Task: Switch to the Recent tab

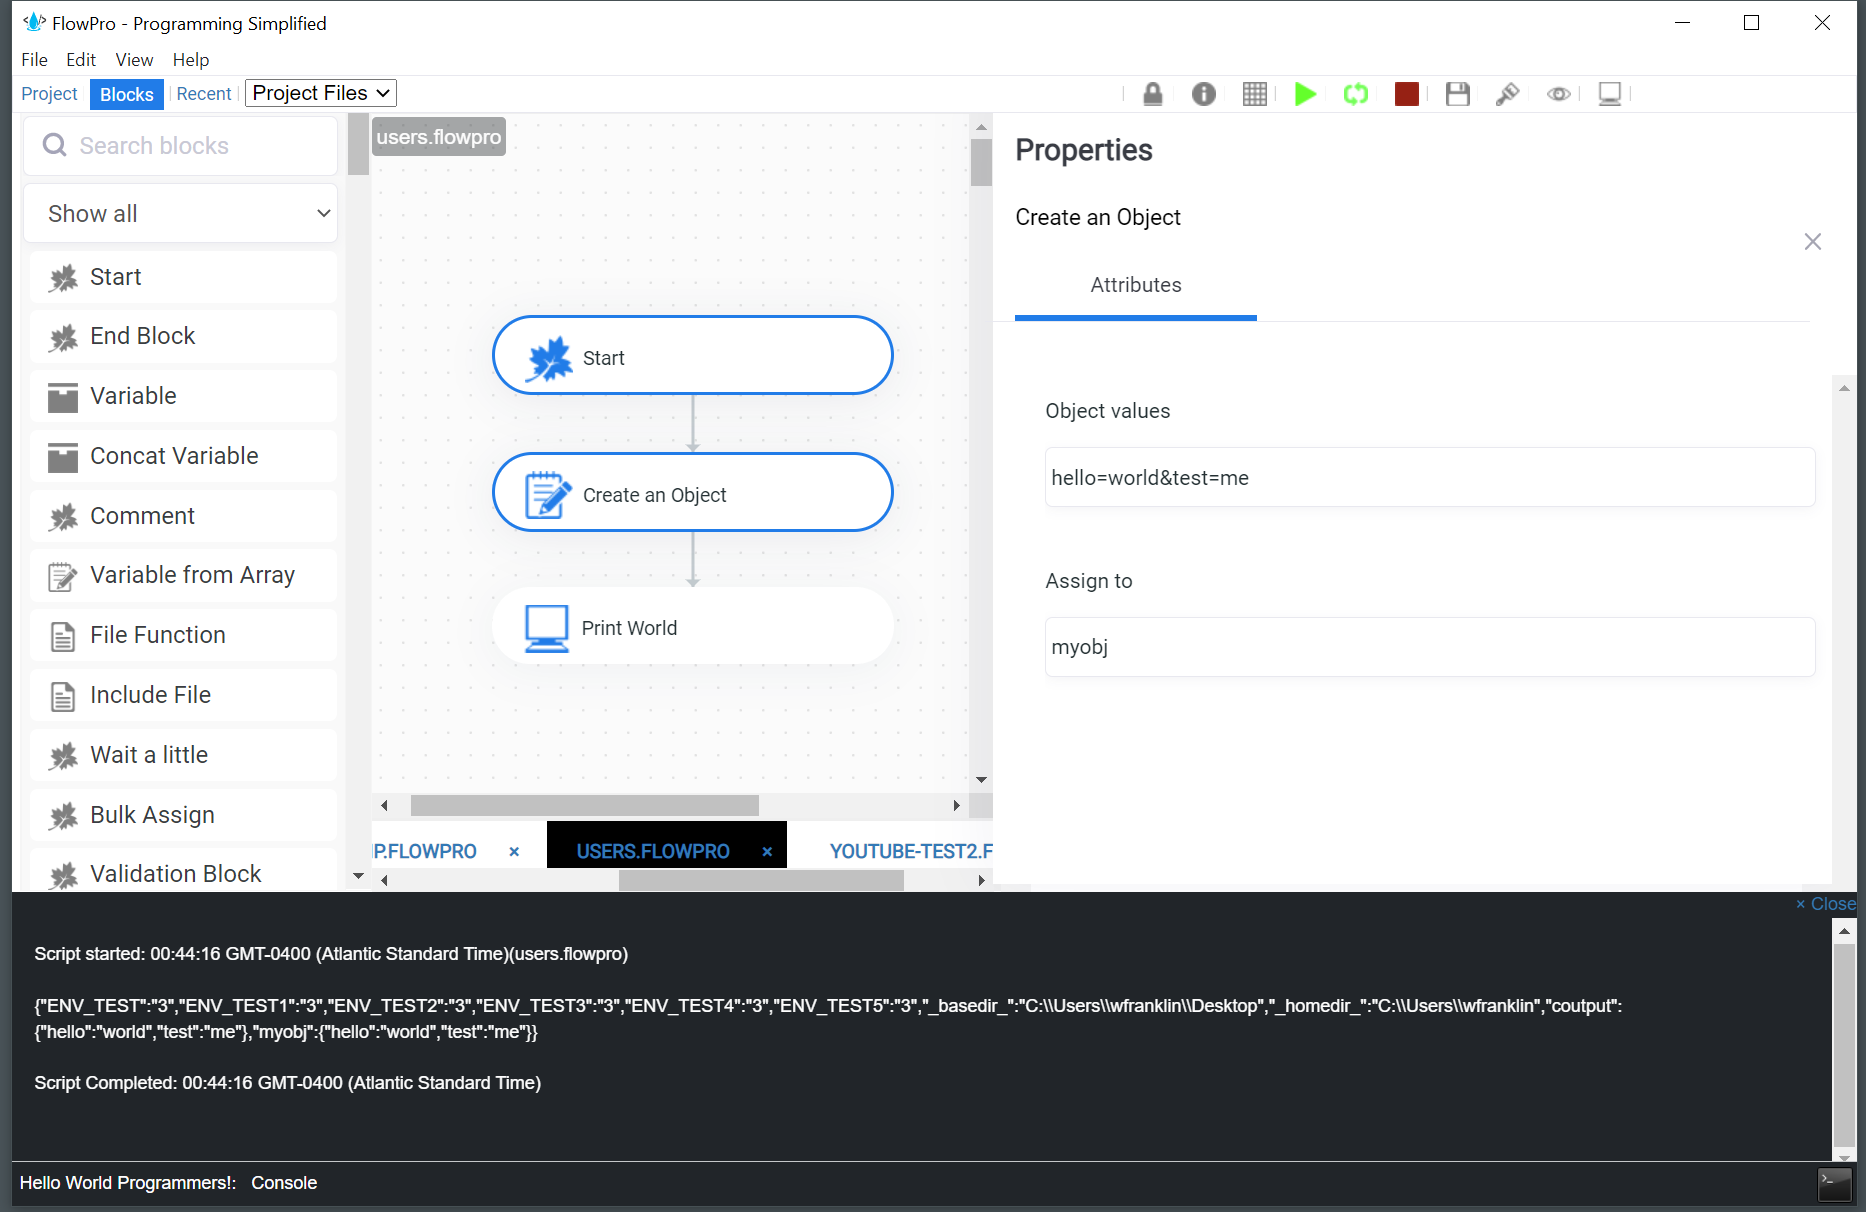Action: click(x=204, y=94)
